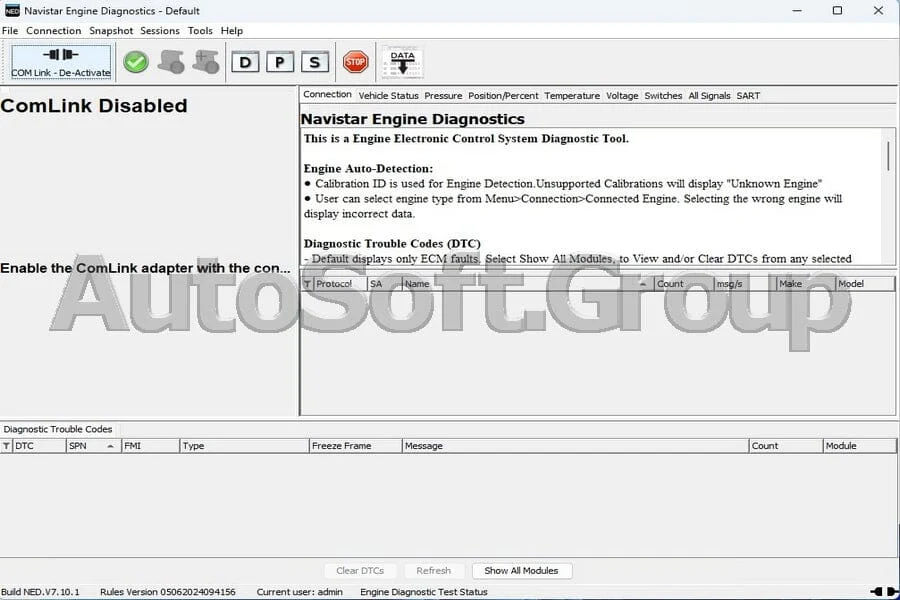Click the COM Link De-Activate button

61,62
